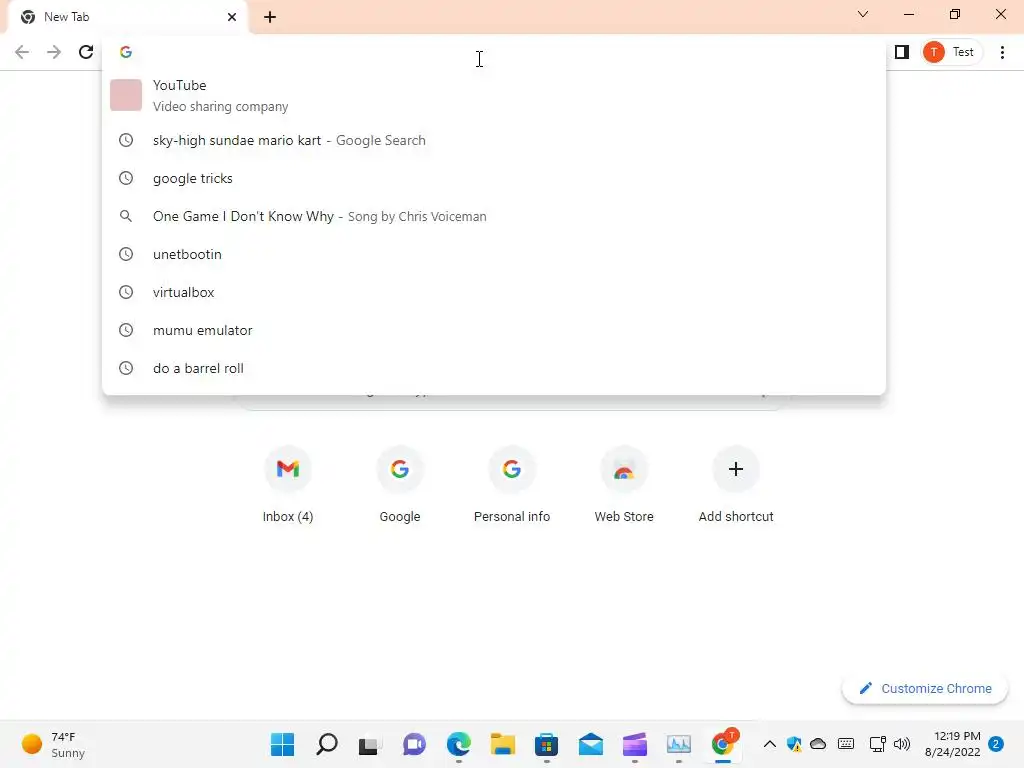Open Chrome three-dot menu
This screenshot has width=1024, height=768.
tap(1002, 52)
